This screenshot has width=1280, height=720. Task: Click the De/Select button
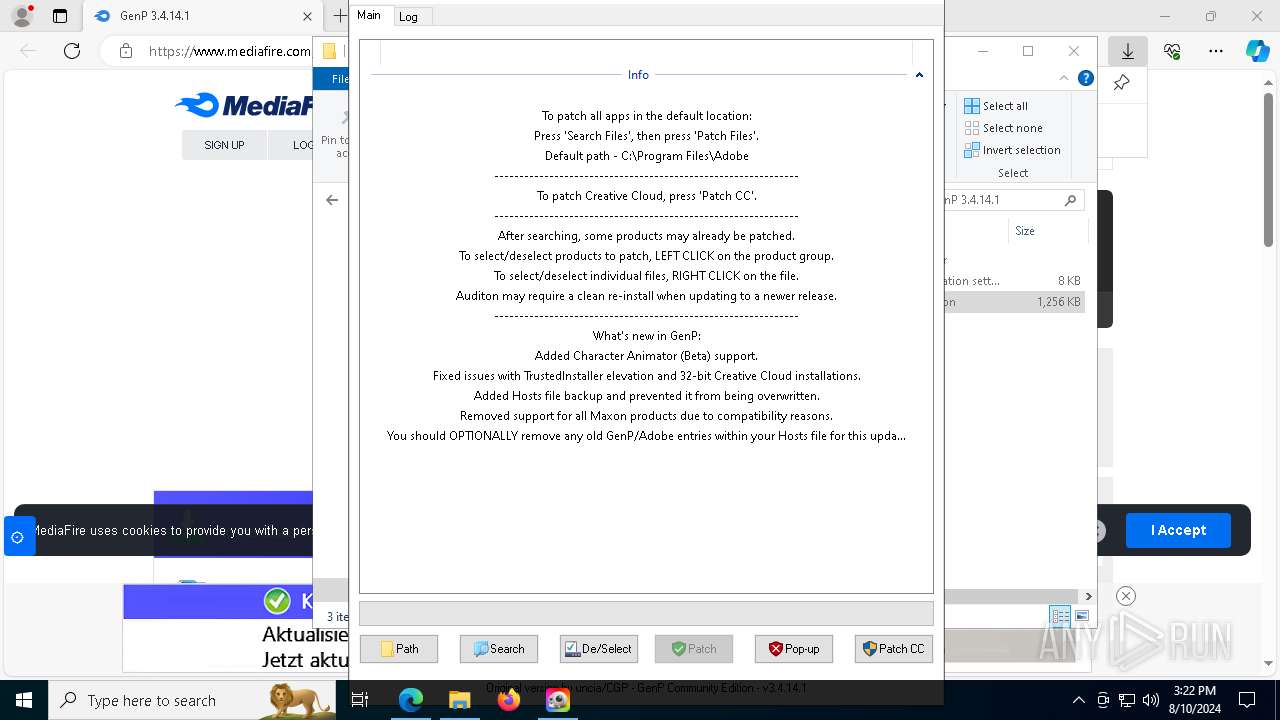(x=598, y=649)
